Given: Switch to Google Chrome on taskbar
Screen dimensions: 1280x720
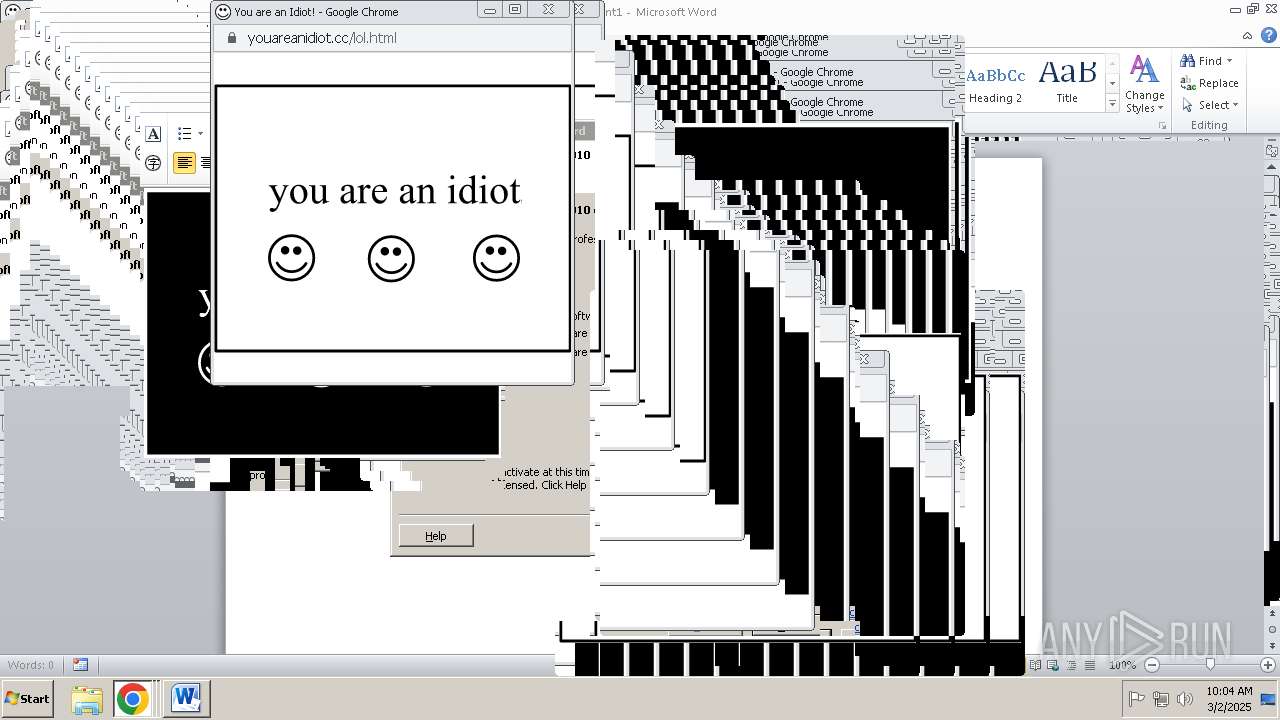Looking at the screenshot, I should tap(132, 699).
